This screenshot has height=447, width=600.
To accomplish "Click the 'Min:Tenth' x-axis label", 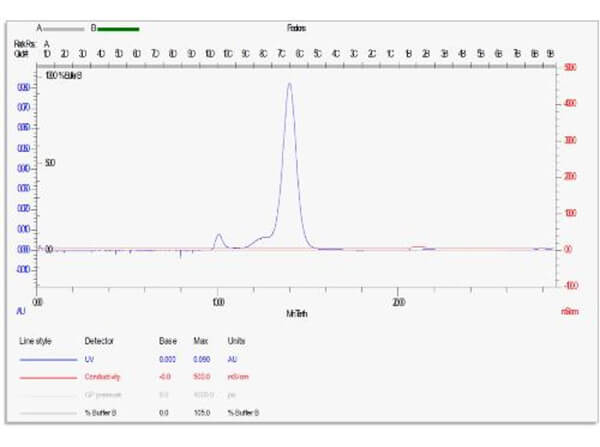I will pyautogui.click(x=297, y=314).
